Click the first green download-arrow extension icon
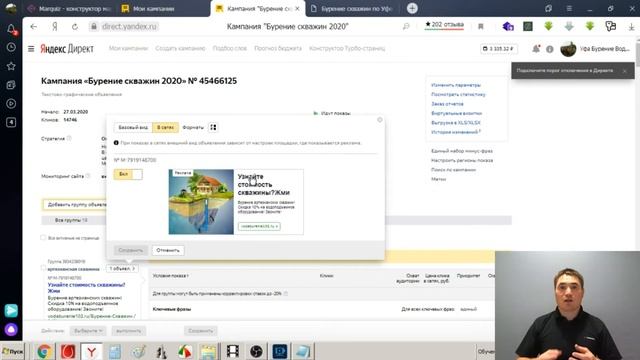The width and height of the screenshot is (640, 360). (x=548, y=27)
